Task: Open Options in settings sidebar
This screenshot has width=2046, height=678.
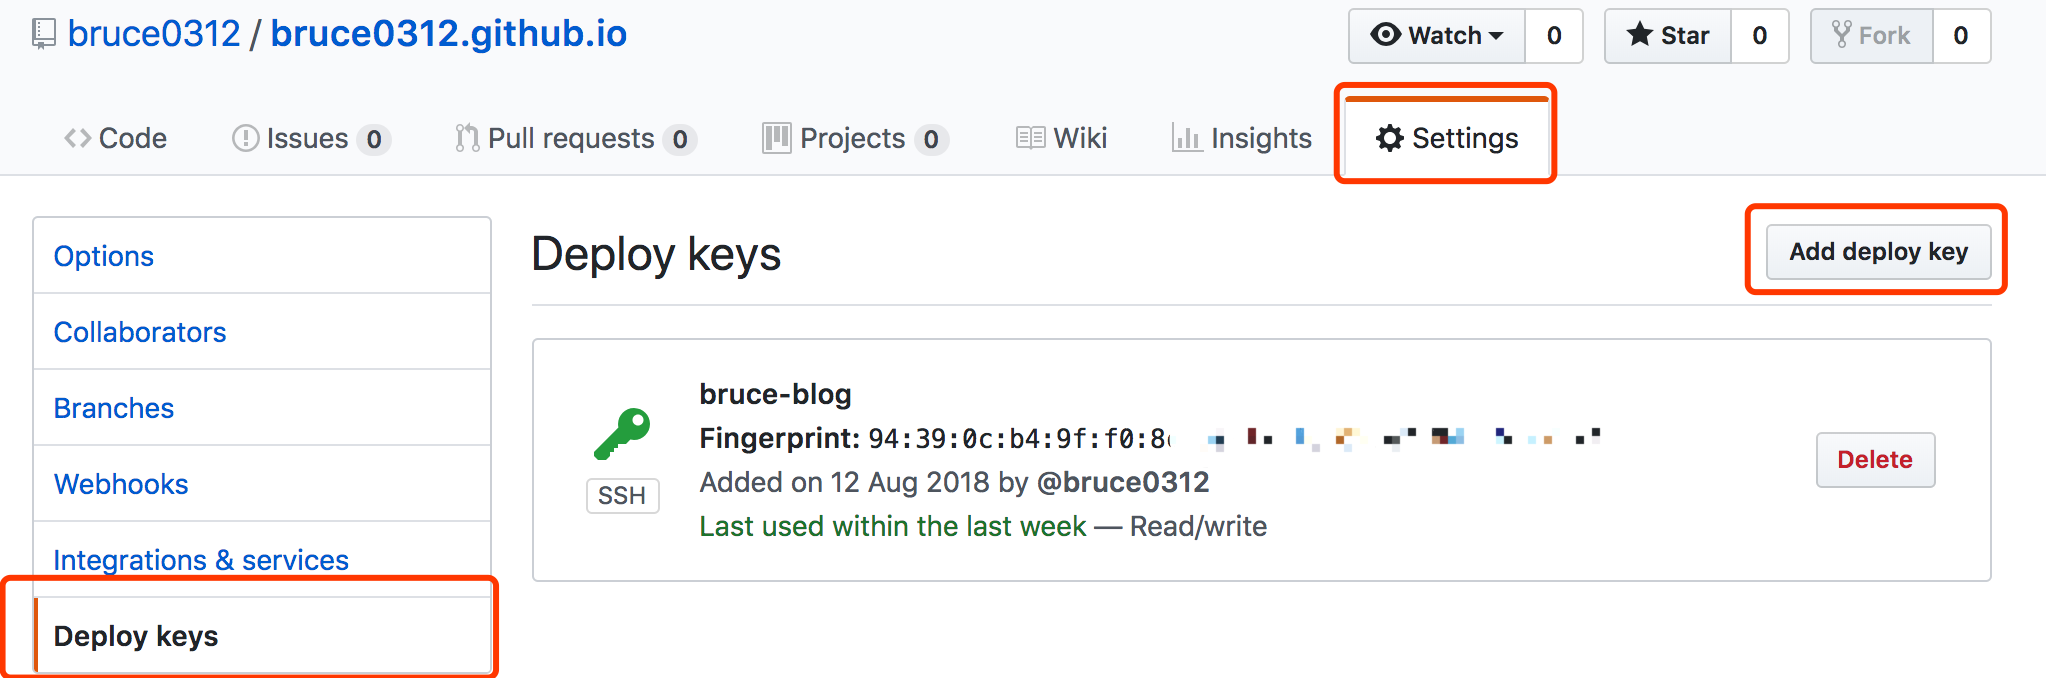Action: tap(104, 256)
